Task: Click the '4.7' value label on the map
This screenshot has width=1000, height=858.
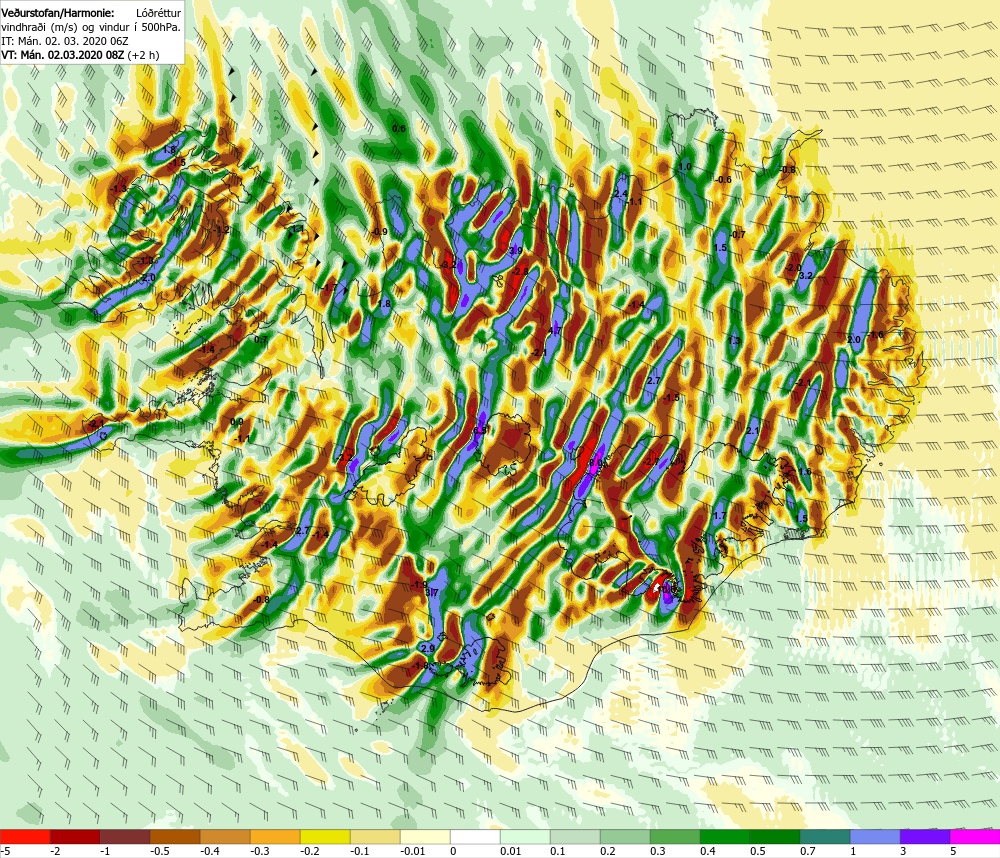Action: (x=555, y=331)
